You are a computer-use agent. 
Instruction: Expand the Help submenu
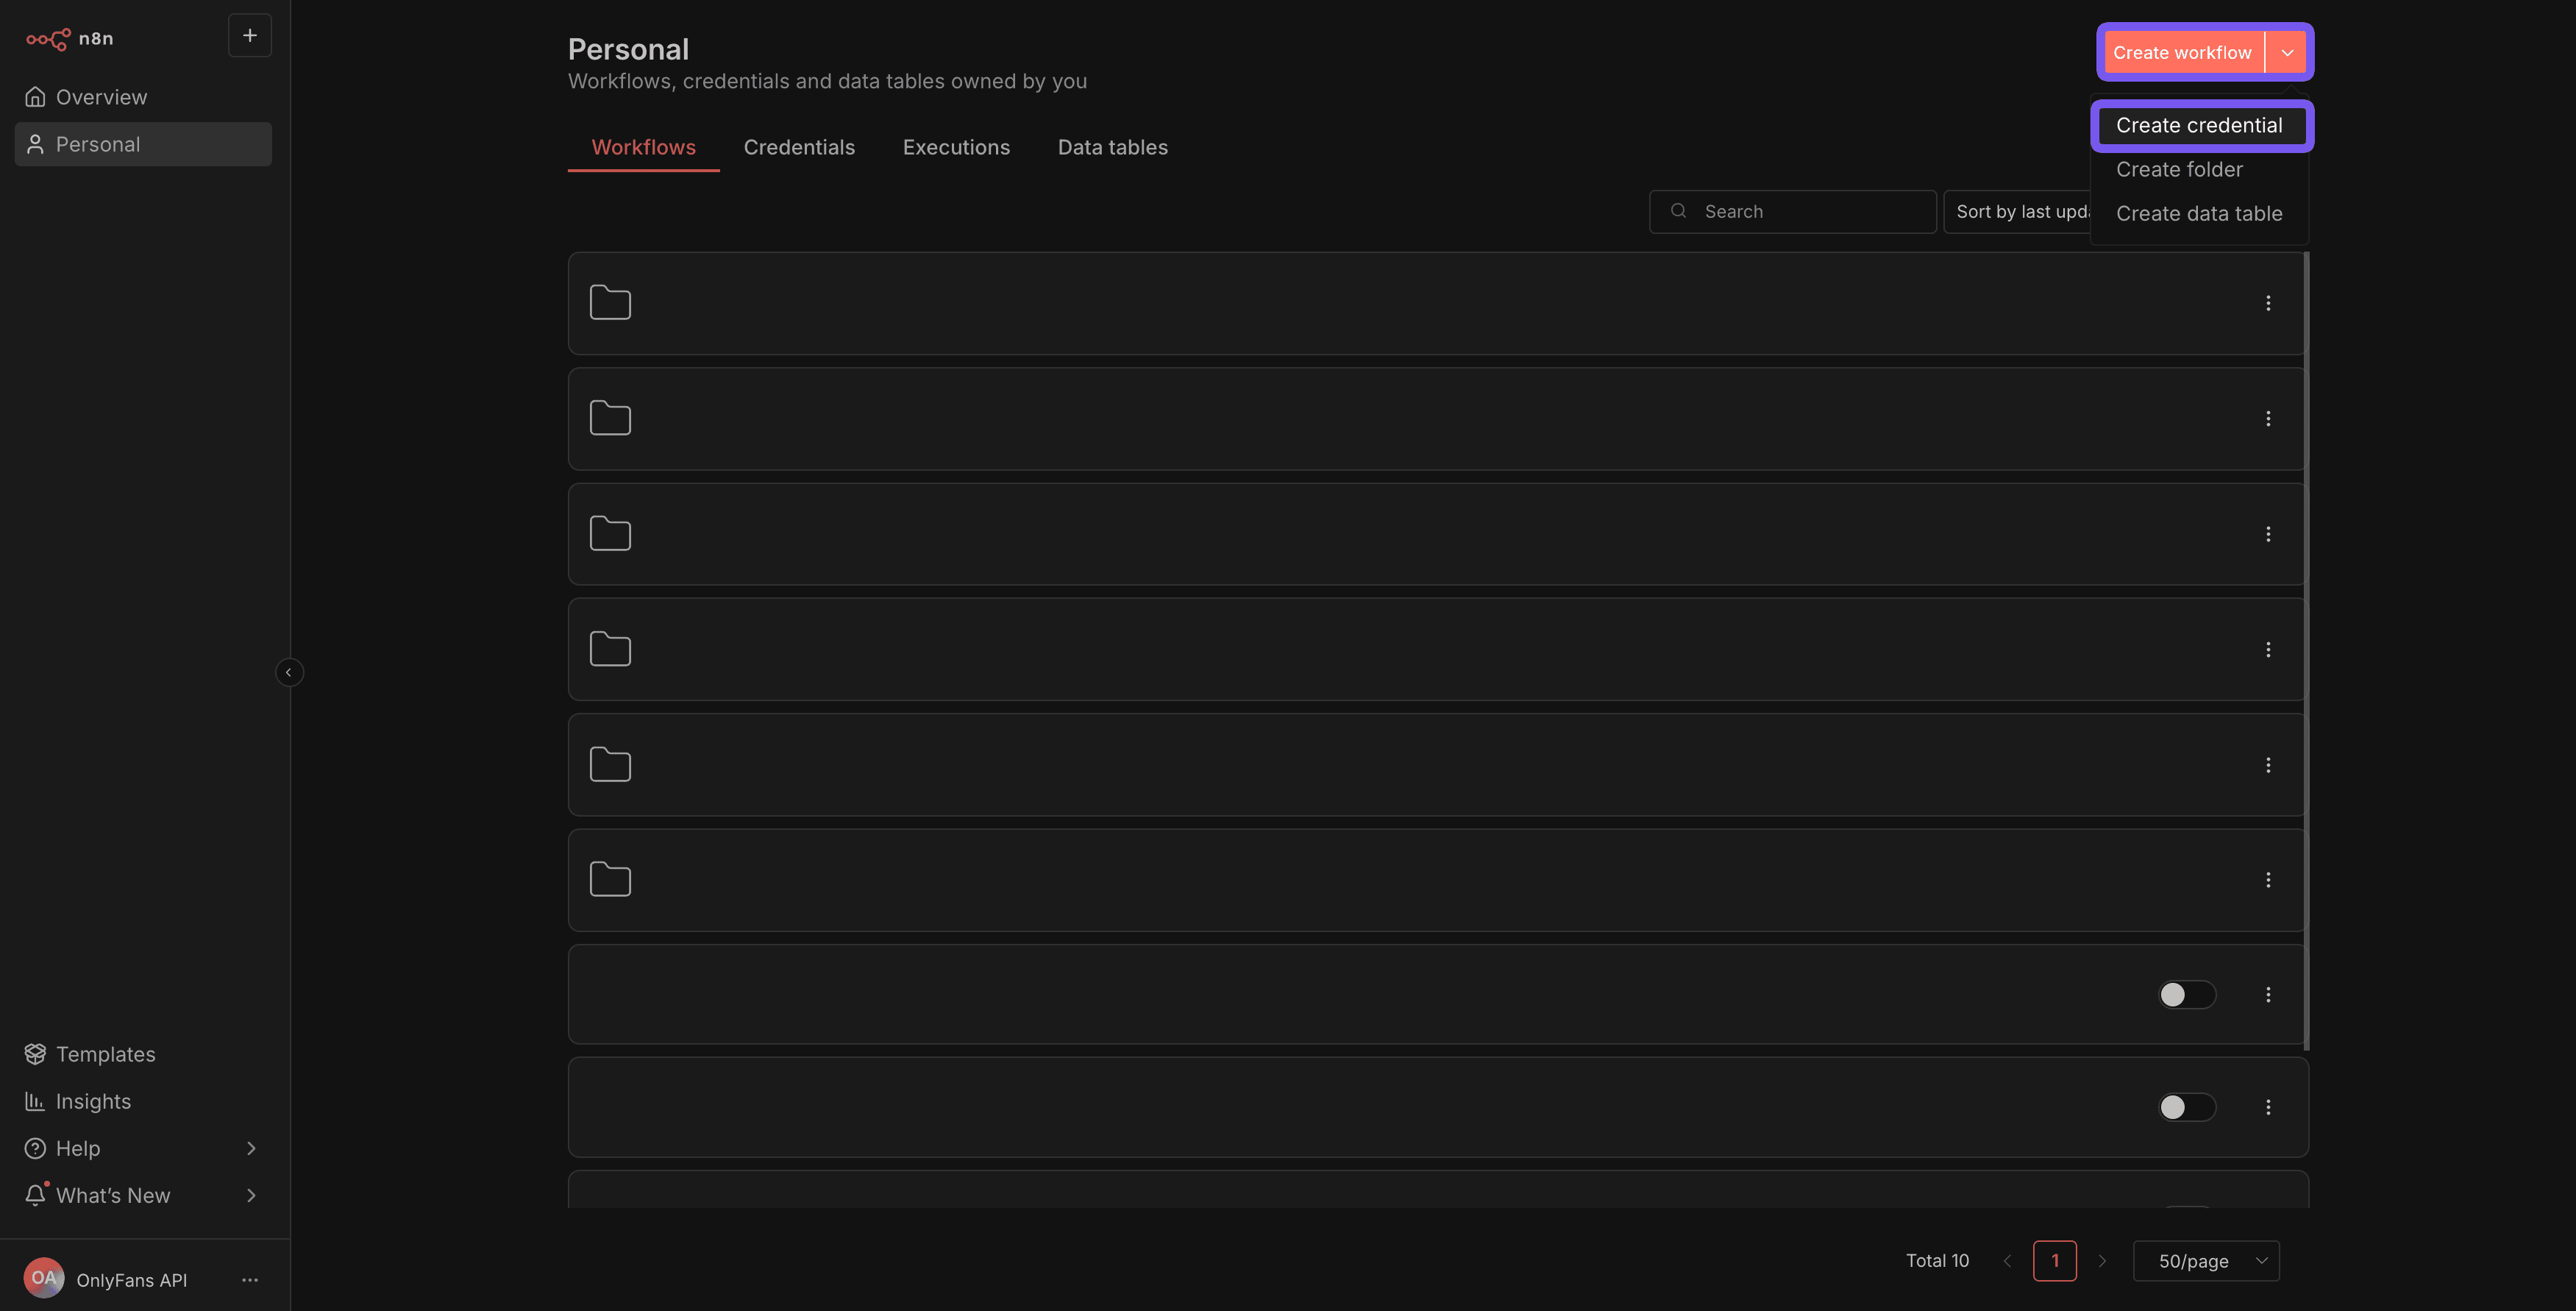(251, 1148)
